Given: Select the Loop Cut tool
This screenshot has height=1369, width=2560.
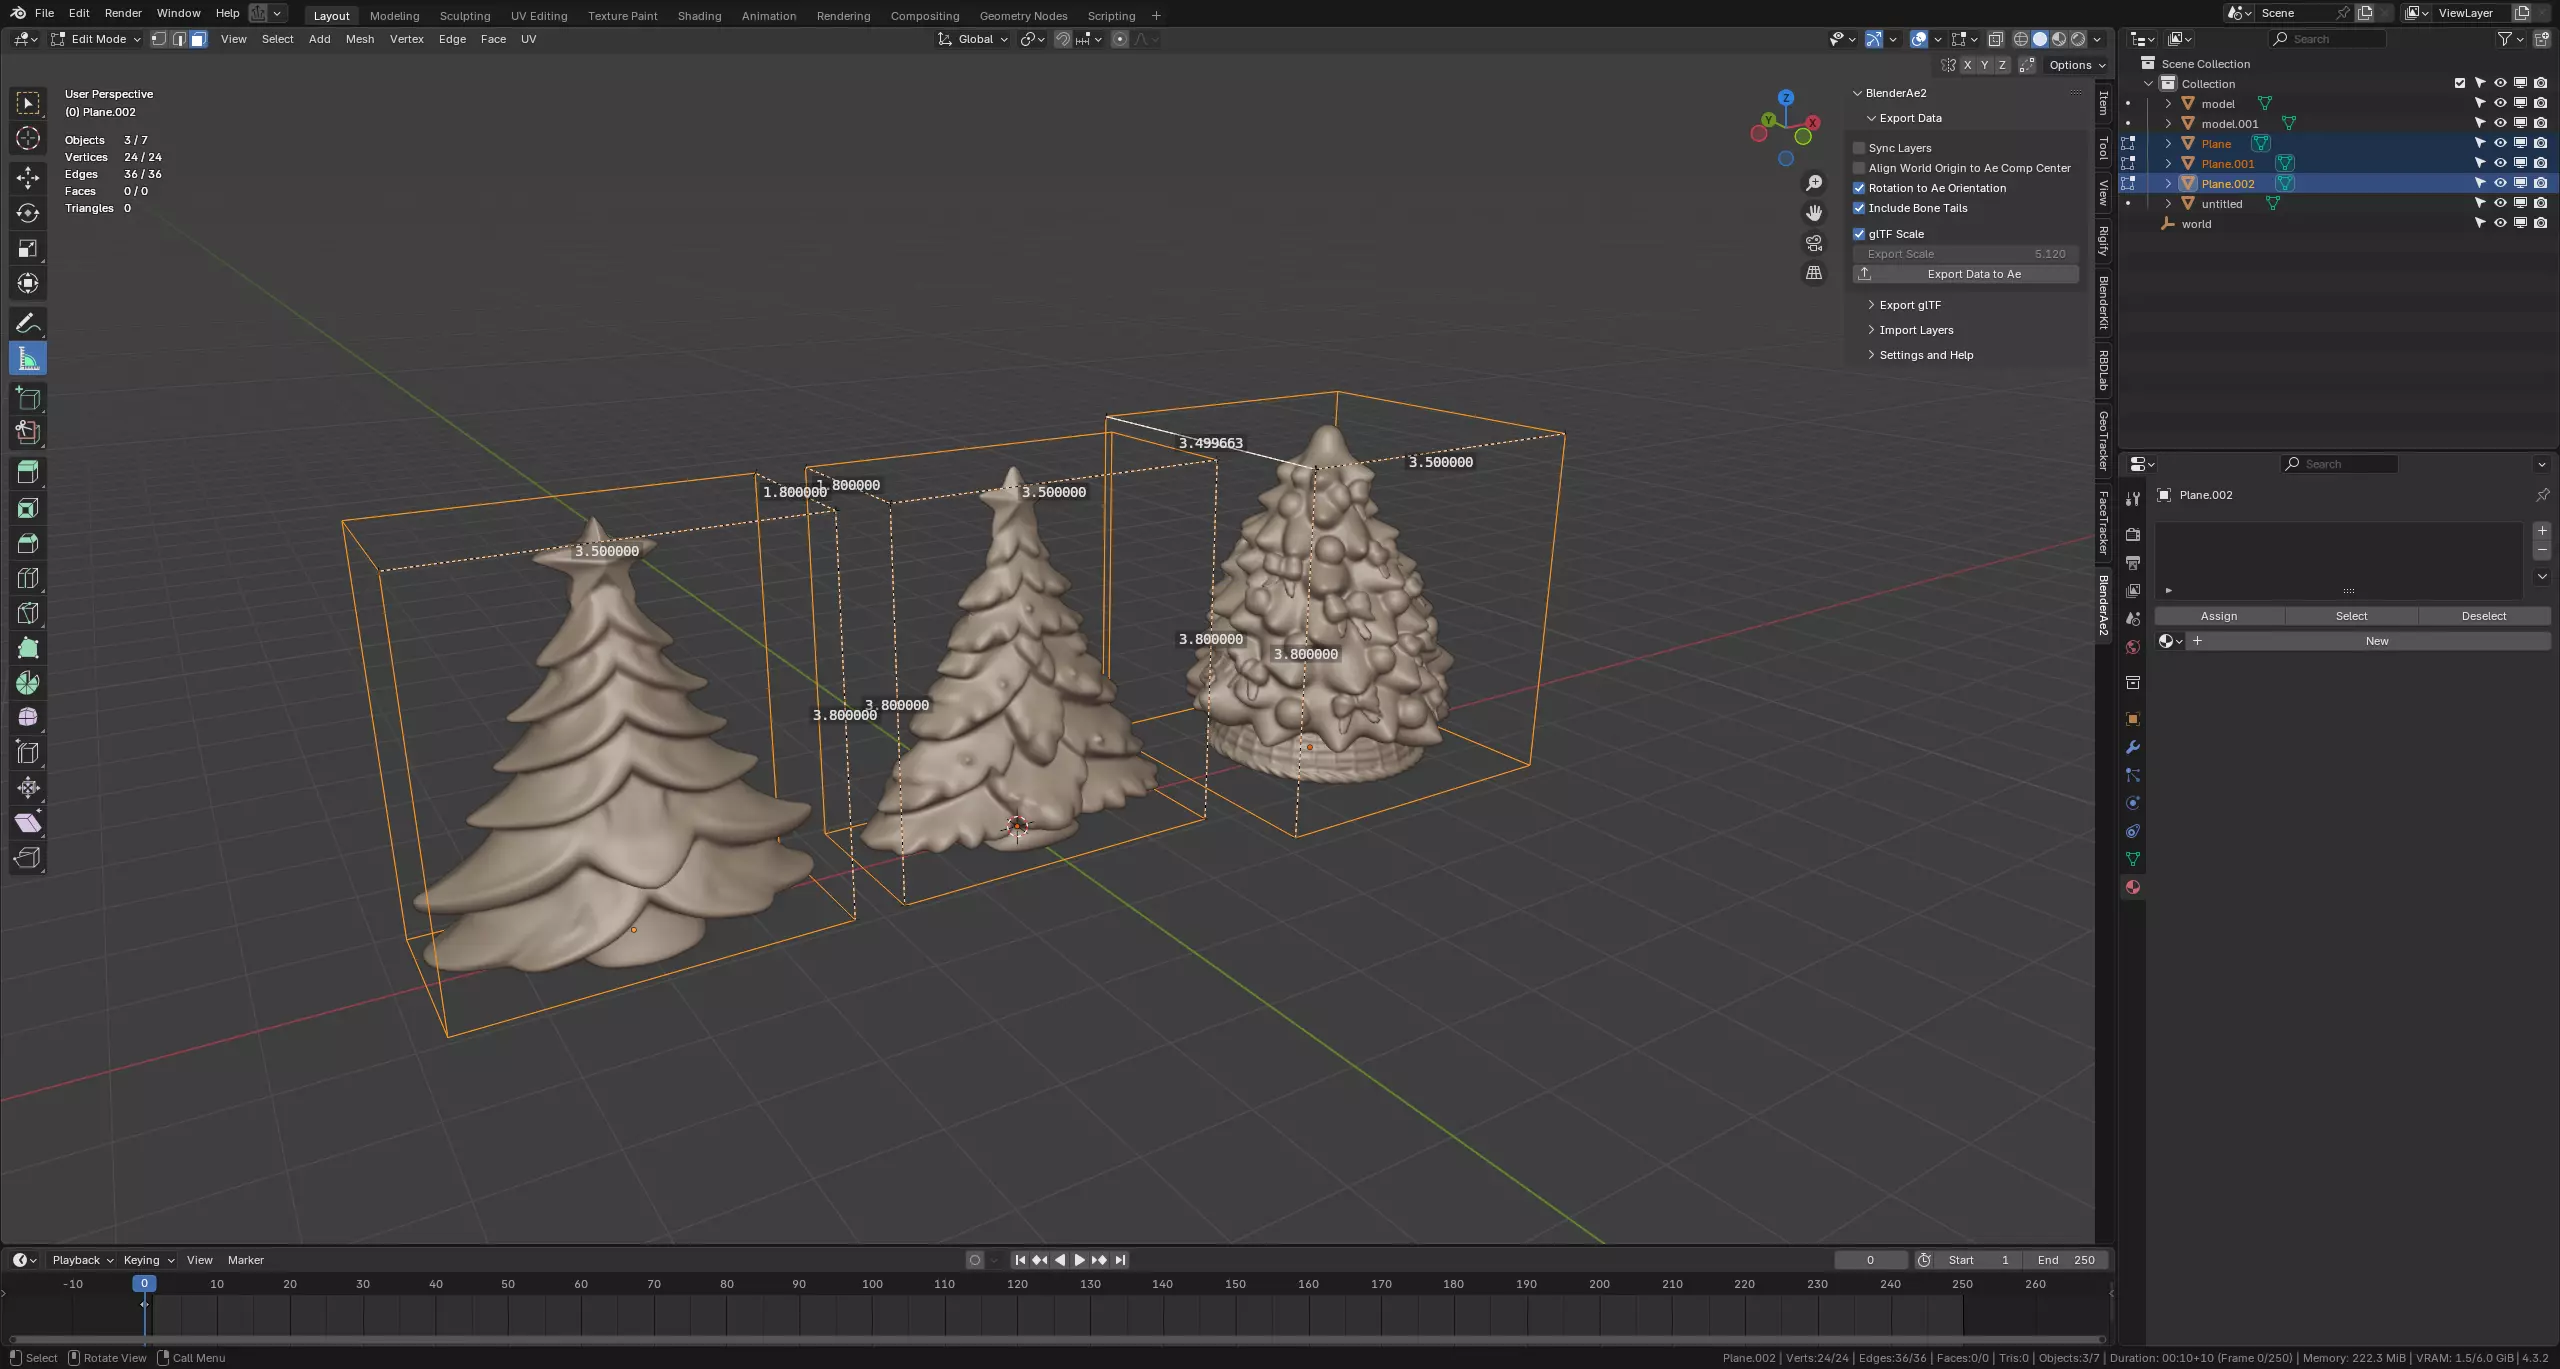Looking at the screenshot, I should [28, 578].
